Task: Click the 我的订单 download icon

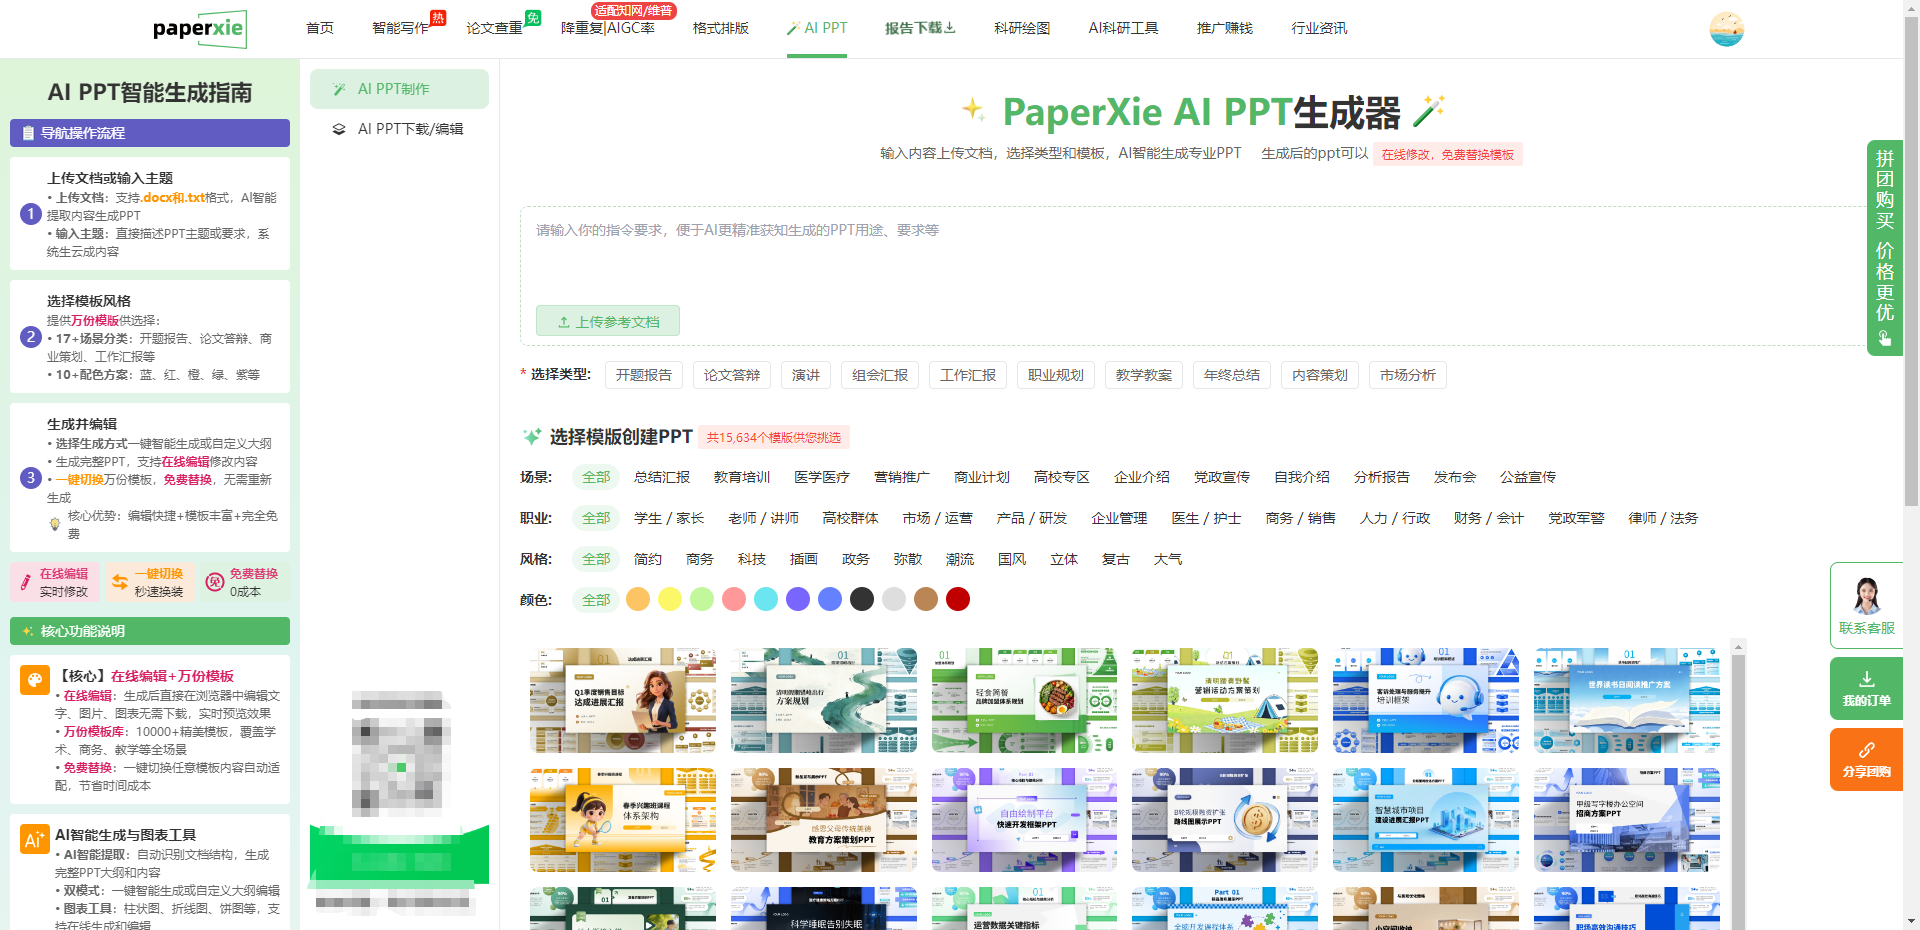Action: (1866, 679)
